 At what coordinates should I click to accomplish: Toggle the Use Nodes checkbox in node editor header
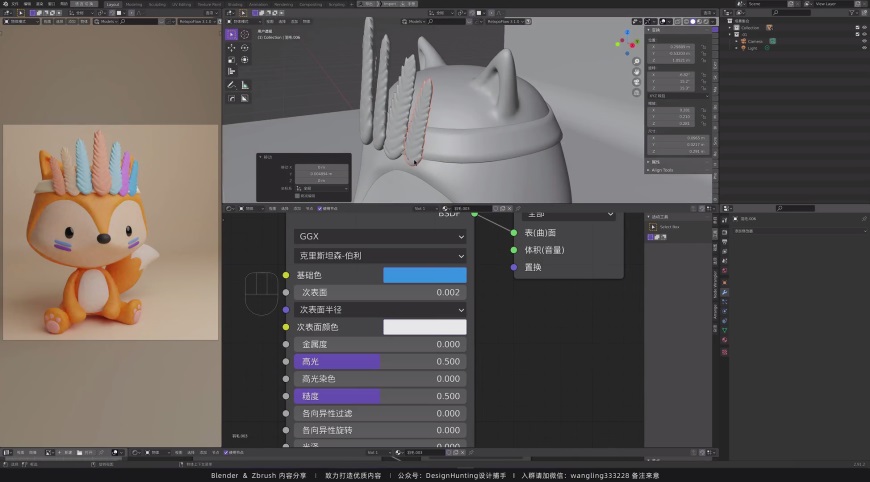click(320, 209)
